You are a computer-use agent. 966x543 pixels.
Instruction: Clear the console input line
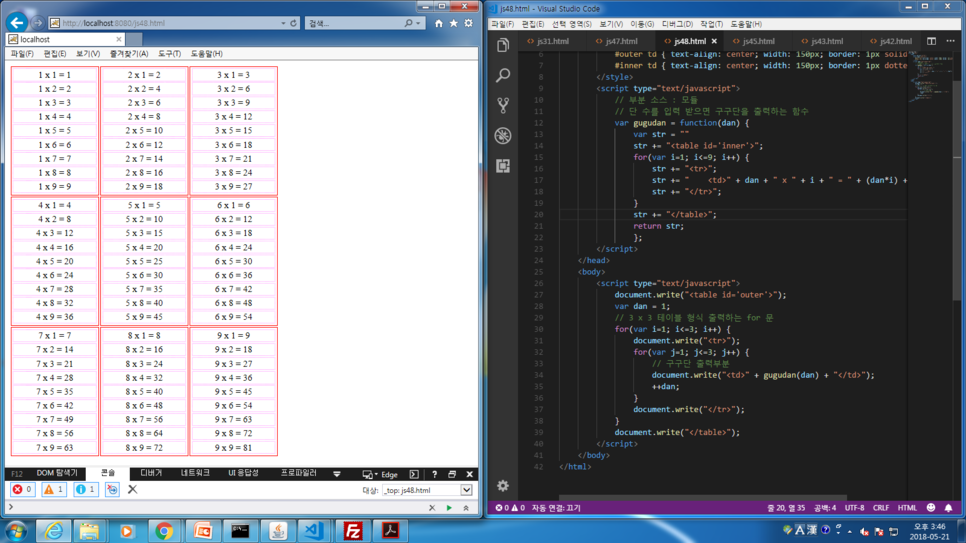[432, 508]
